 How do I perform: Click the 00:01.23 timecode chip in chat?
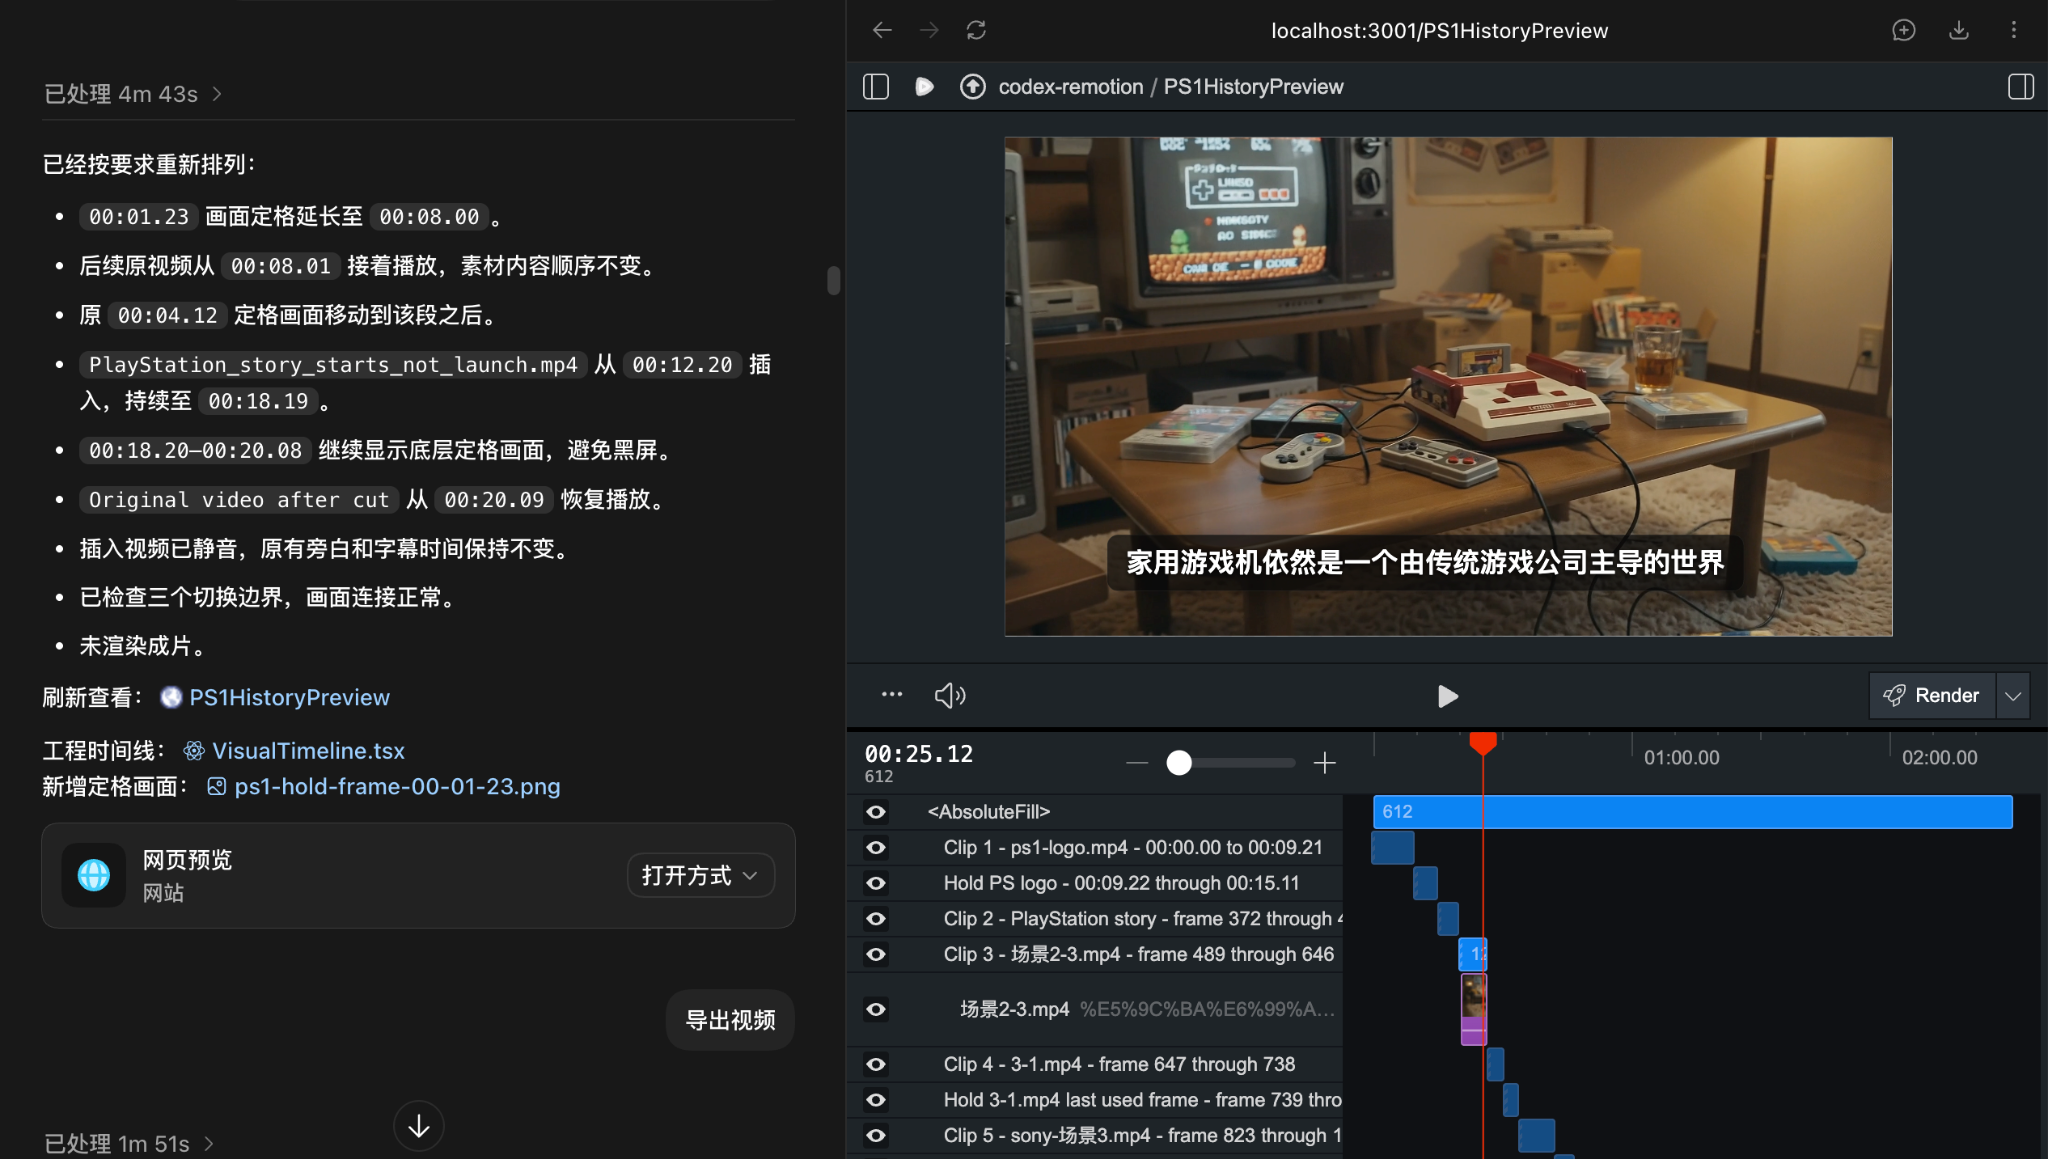138,217
